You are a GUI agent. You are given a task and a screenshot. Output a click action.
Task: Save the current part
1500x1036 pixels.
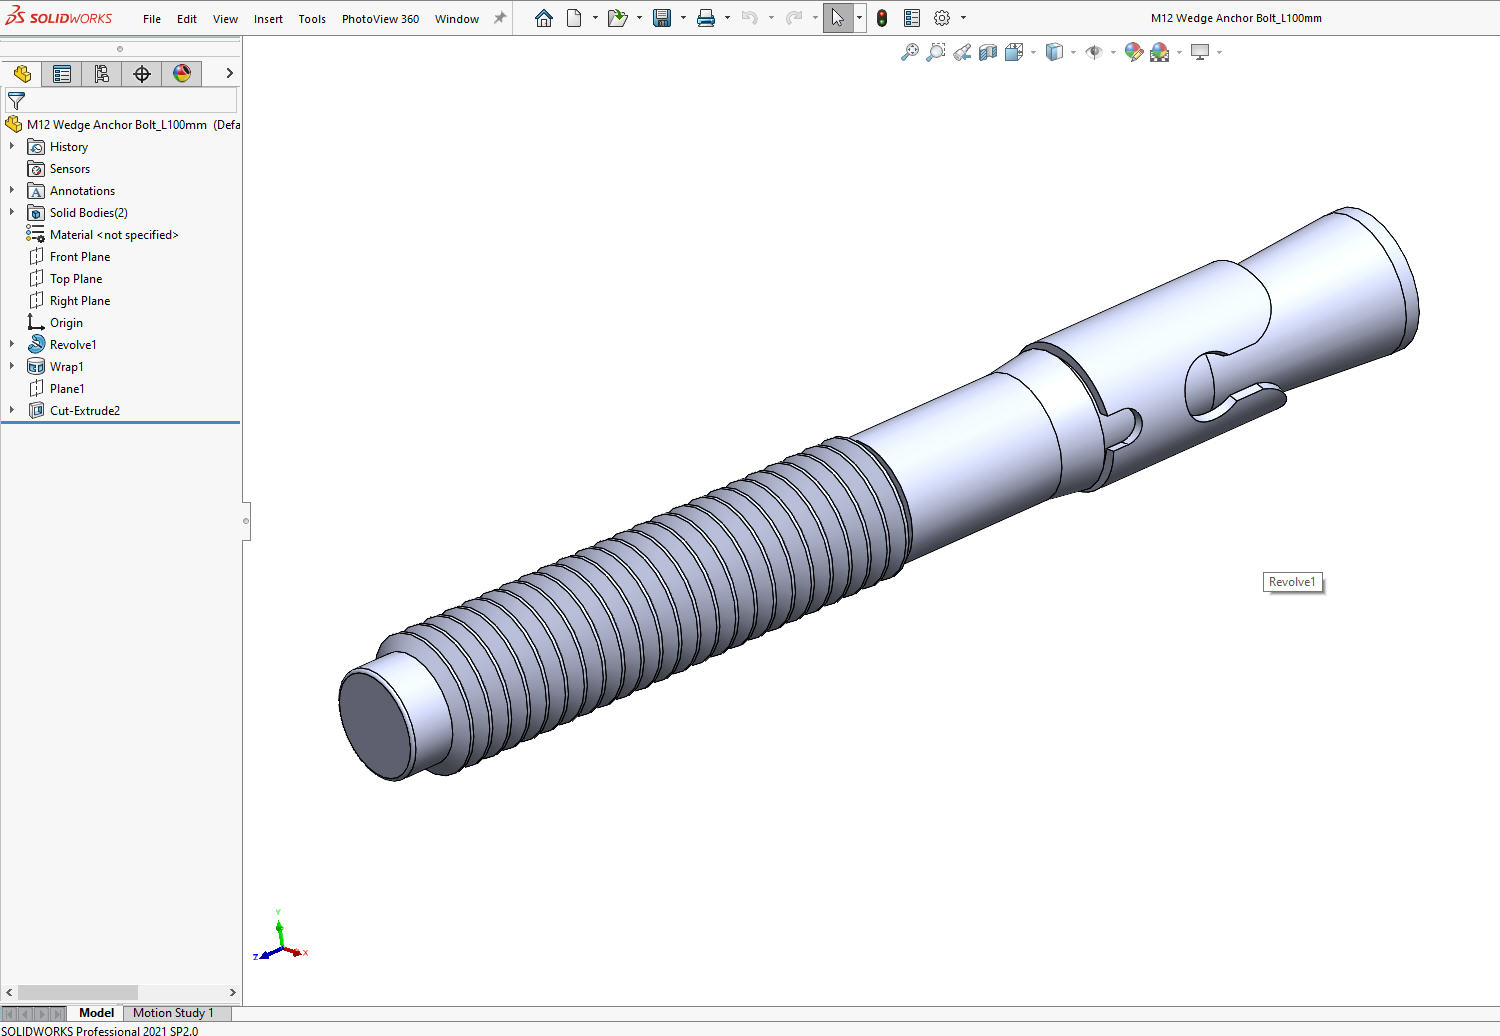[662, 18]
